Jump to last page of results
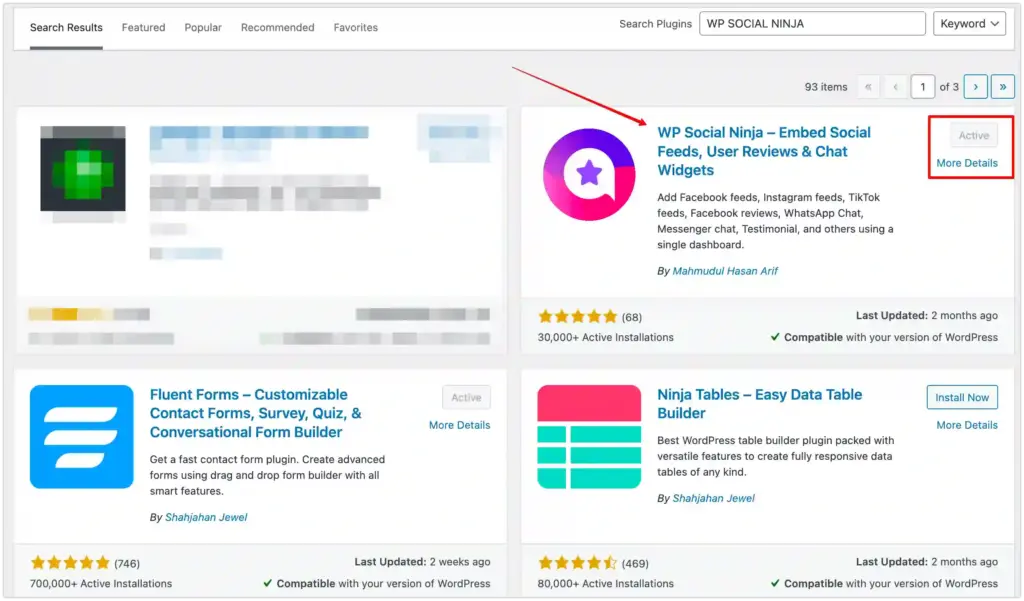Viewport: 1024px width, 601px height. click(1003, 87)
